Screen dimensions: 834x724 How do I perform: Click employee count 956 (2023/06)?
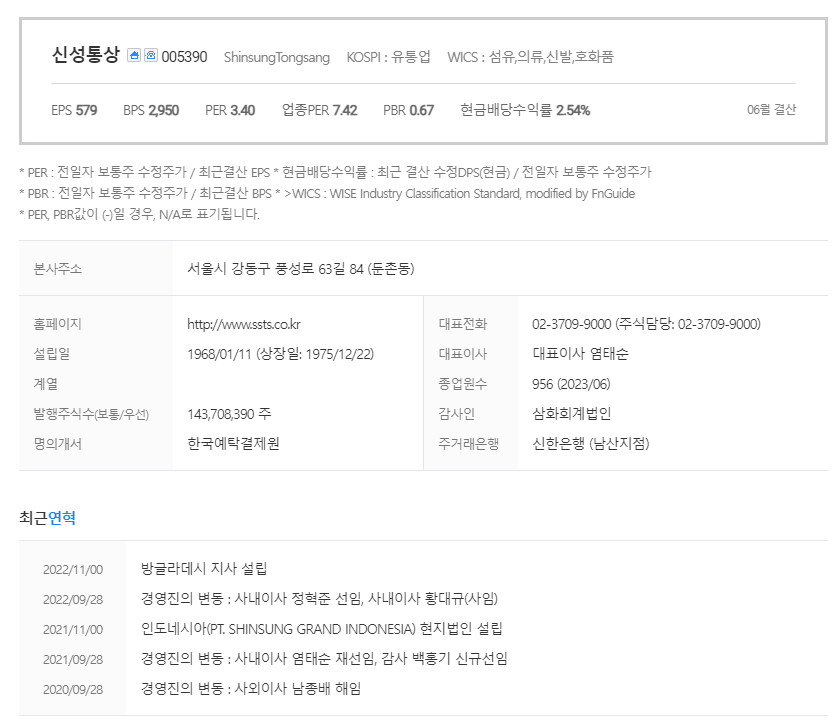(x=571, y=384)
